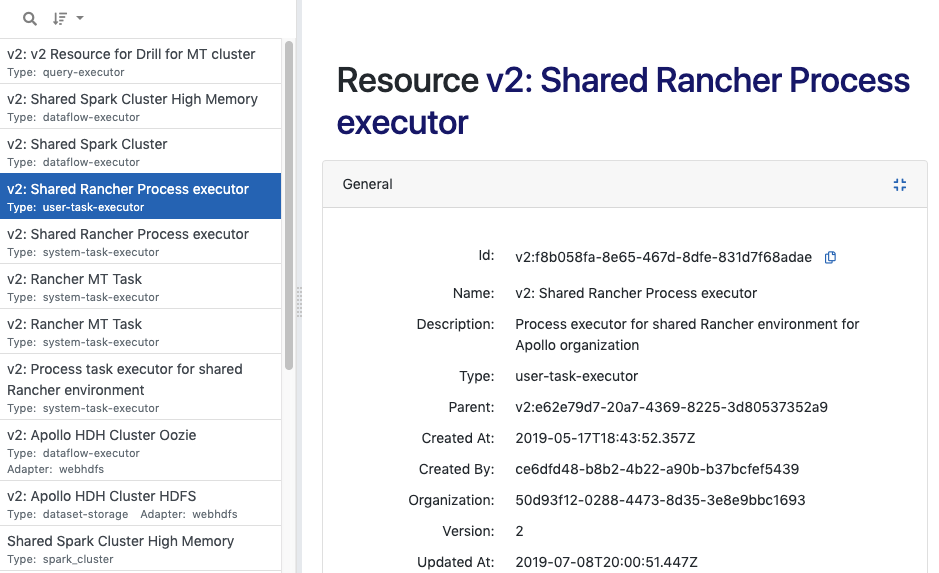Click the General panel header
Viewport: 939px width, 573px height.
point(625,184)
